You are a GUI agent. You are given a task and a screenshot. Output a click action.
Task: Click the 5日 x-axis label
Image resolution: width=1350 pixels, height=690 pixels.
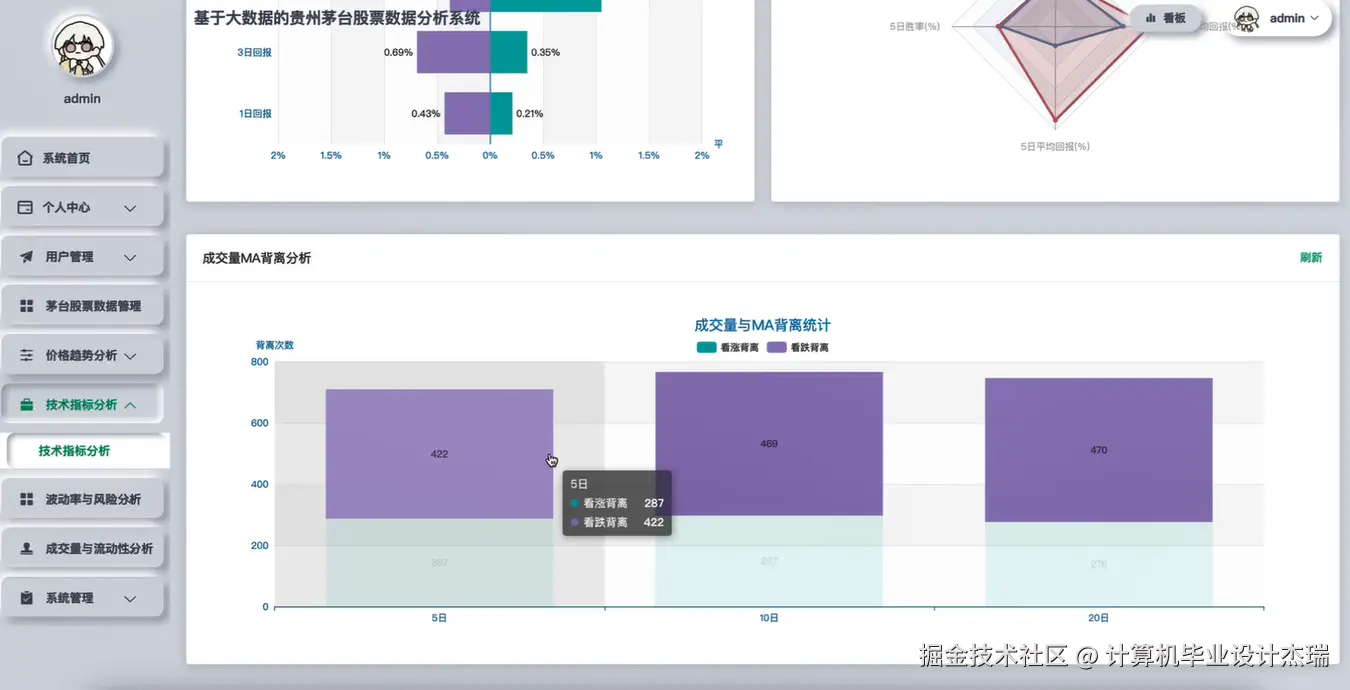coord(439,618)
